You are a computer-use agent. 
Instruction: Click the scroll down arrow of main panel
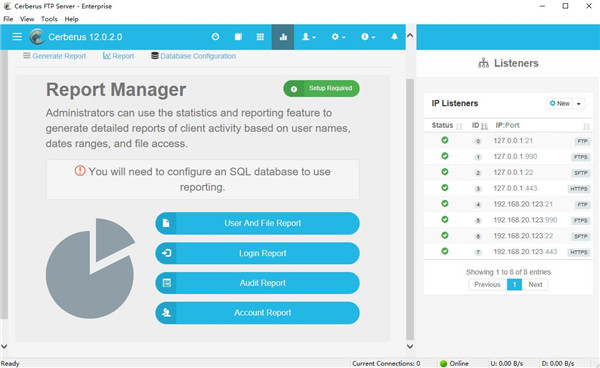410,347
